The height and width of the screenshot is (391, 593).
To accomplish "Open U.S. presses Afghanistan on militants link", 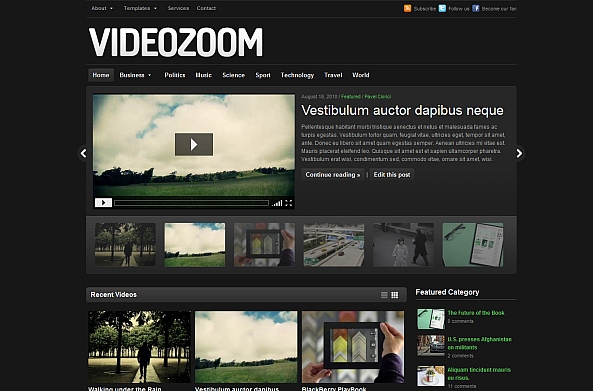I will coord(480,343).
